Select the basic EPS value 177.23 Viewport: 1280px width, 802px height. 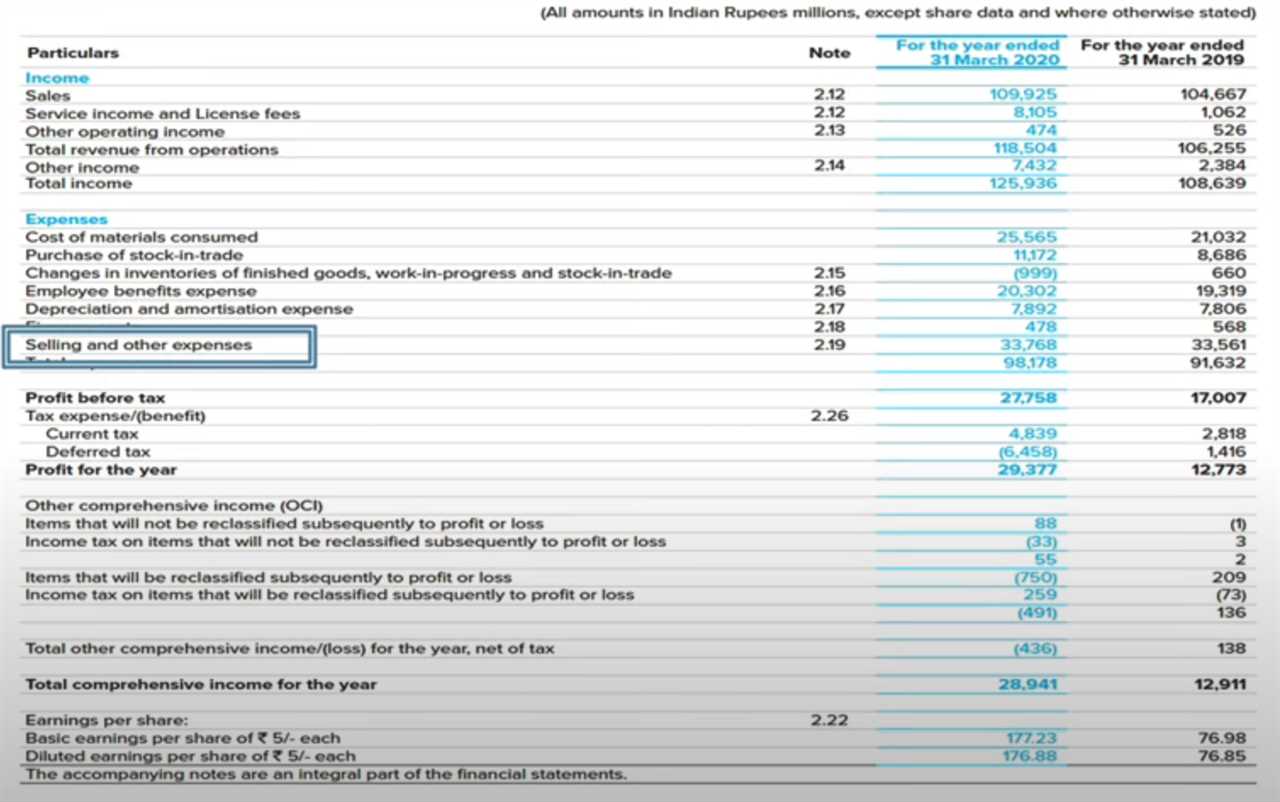click(x=1030, y=739)
